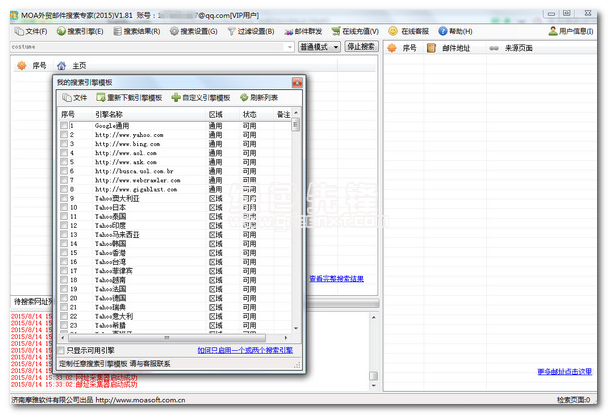The image size is (608, 415).
Task: Click vertical scrollbar thumb in engine list
Action: 295,124
